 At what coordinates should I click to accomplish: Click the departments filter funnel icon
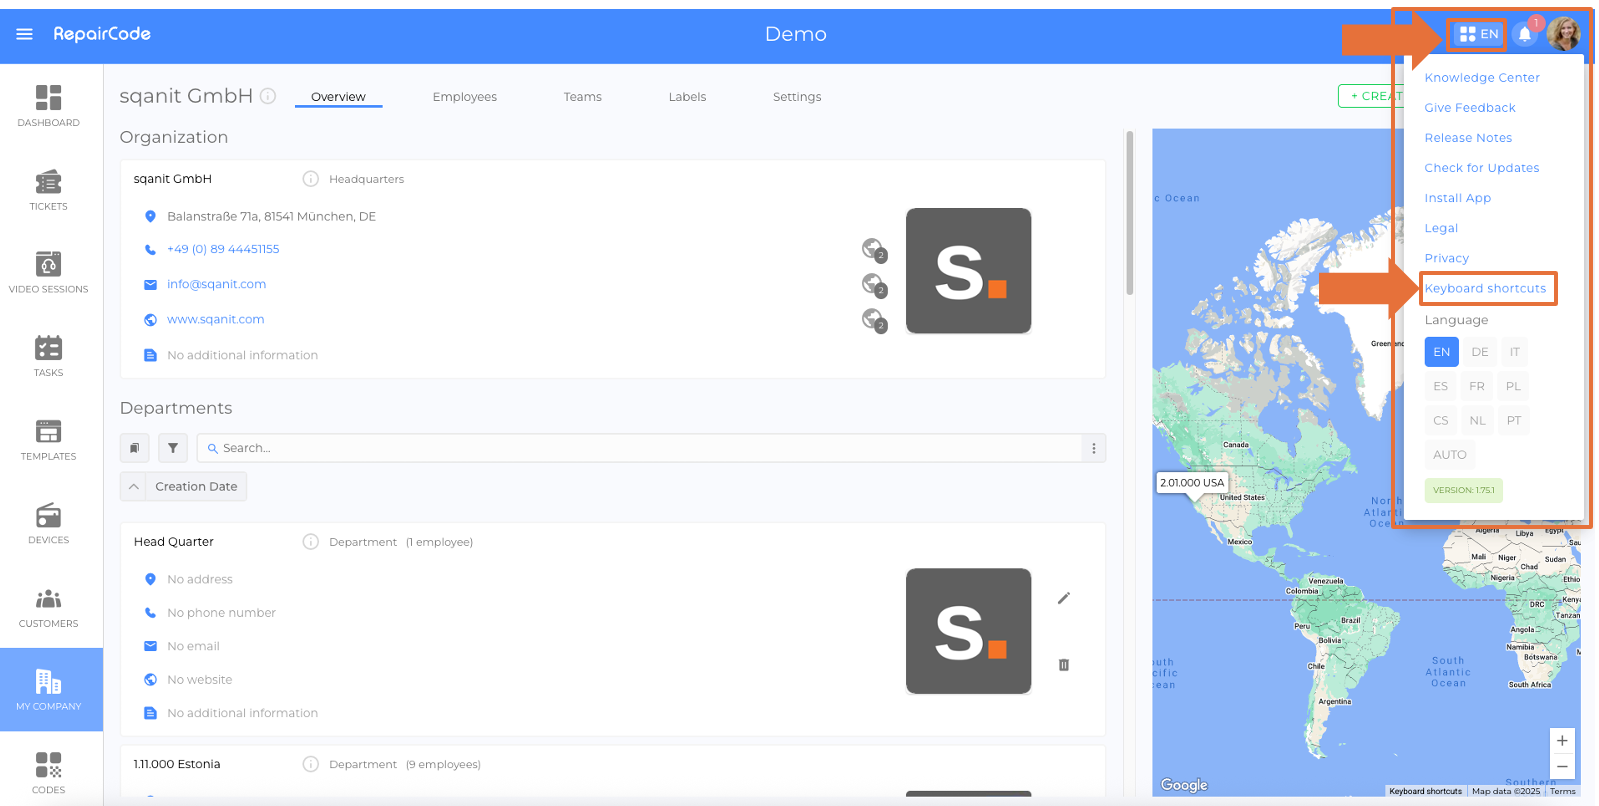click(173, 448)
